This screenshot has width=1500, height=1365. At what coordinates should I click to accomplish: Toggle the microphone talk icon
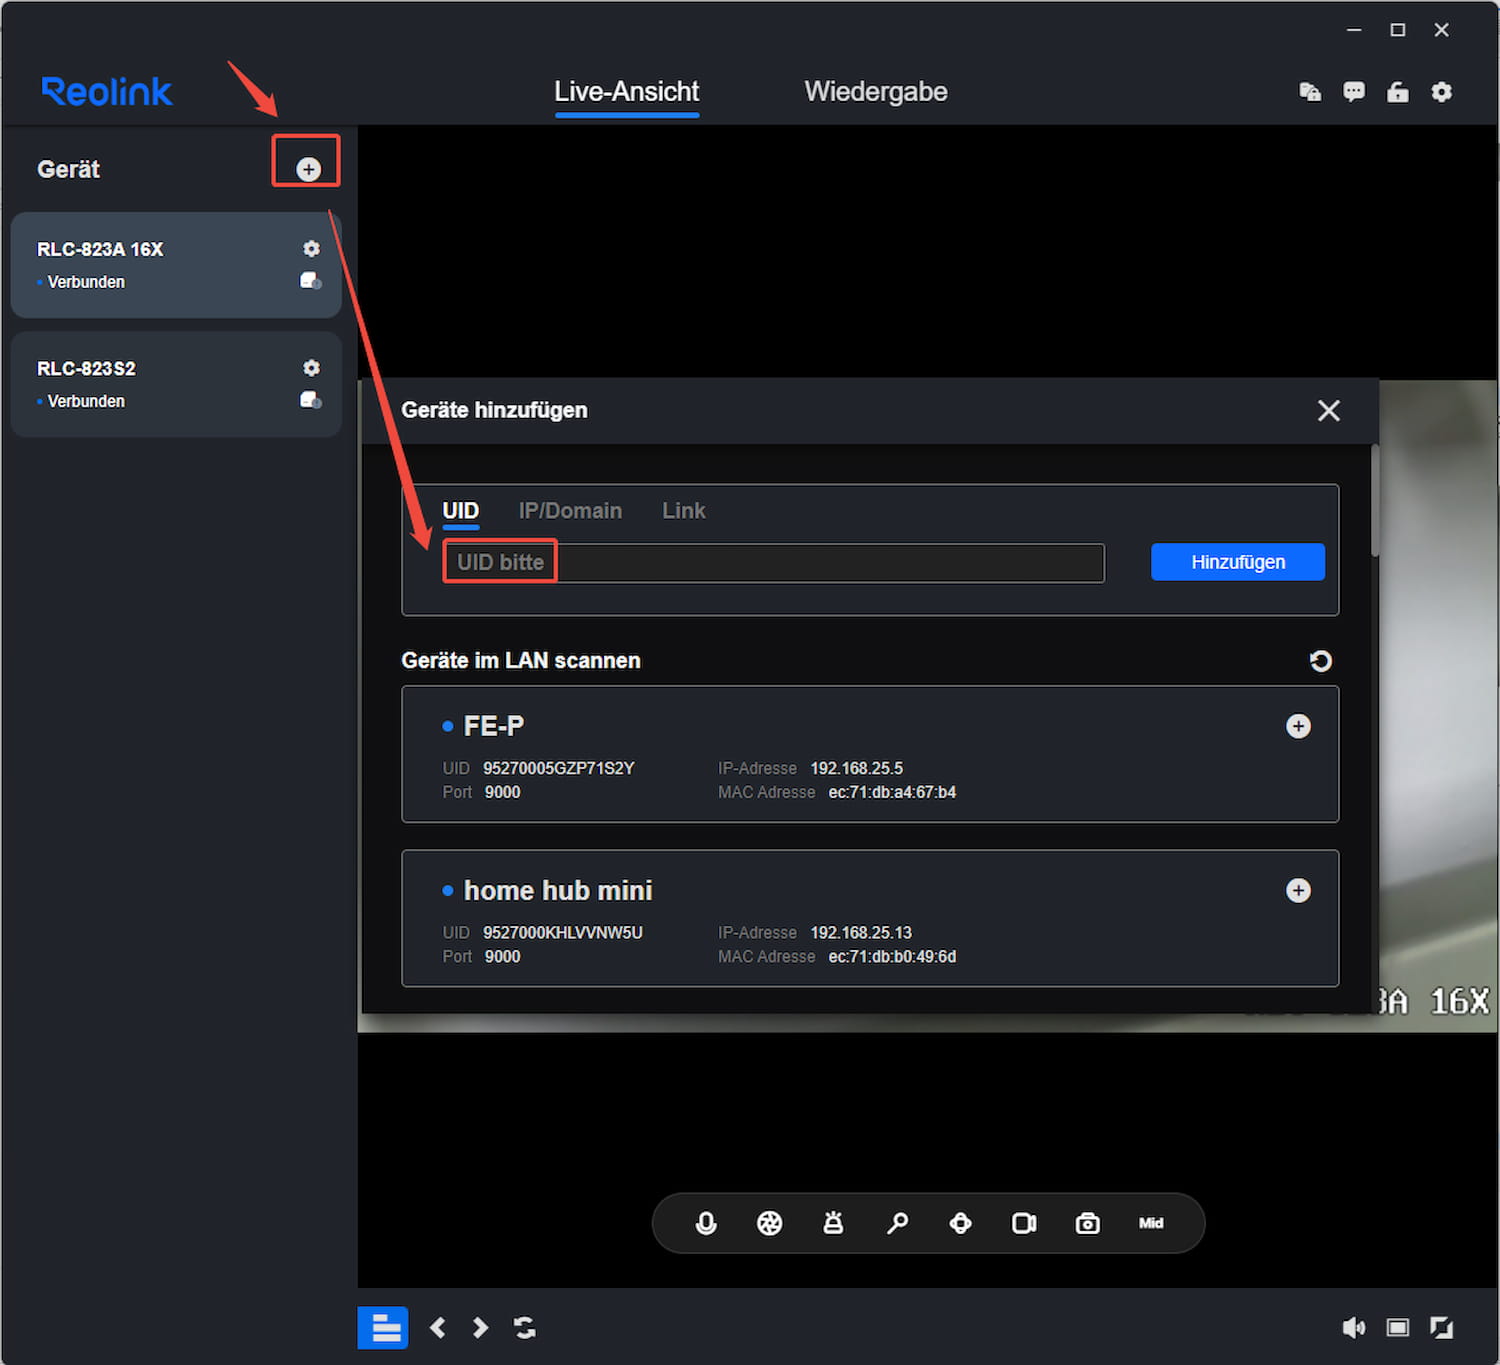[706, 1223]
